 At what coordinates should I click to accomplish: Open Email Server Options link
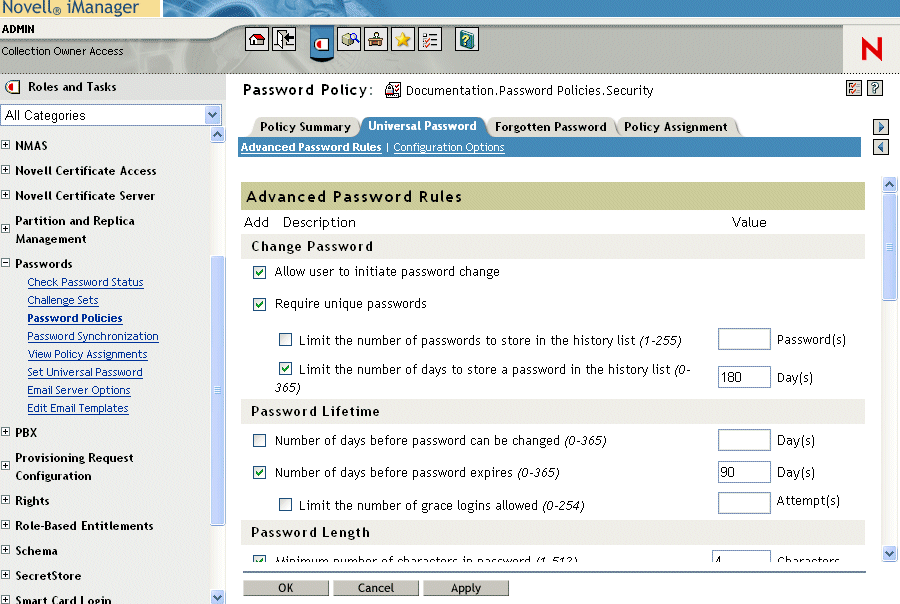pos(79,390)
